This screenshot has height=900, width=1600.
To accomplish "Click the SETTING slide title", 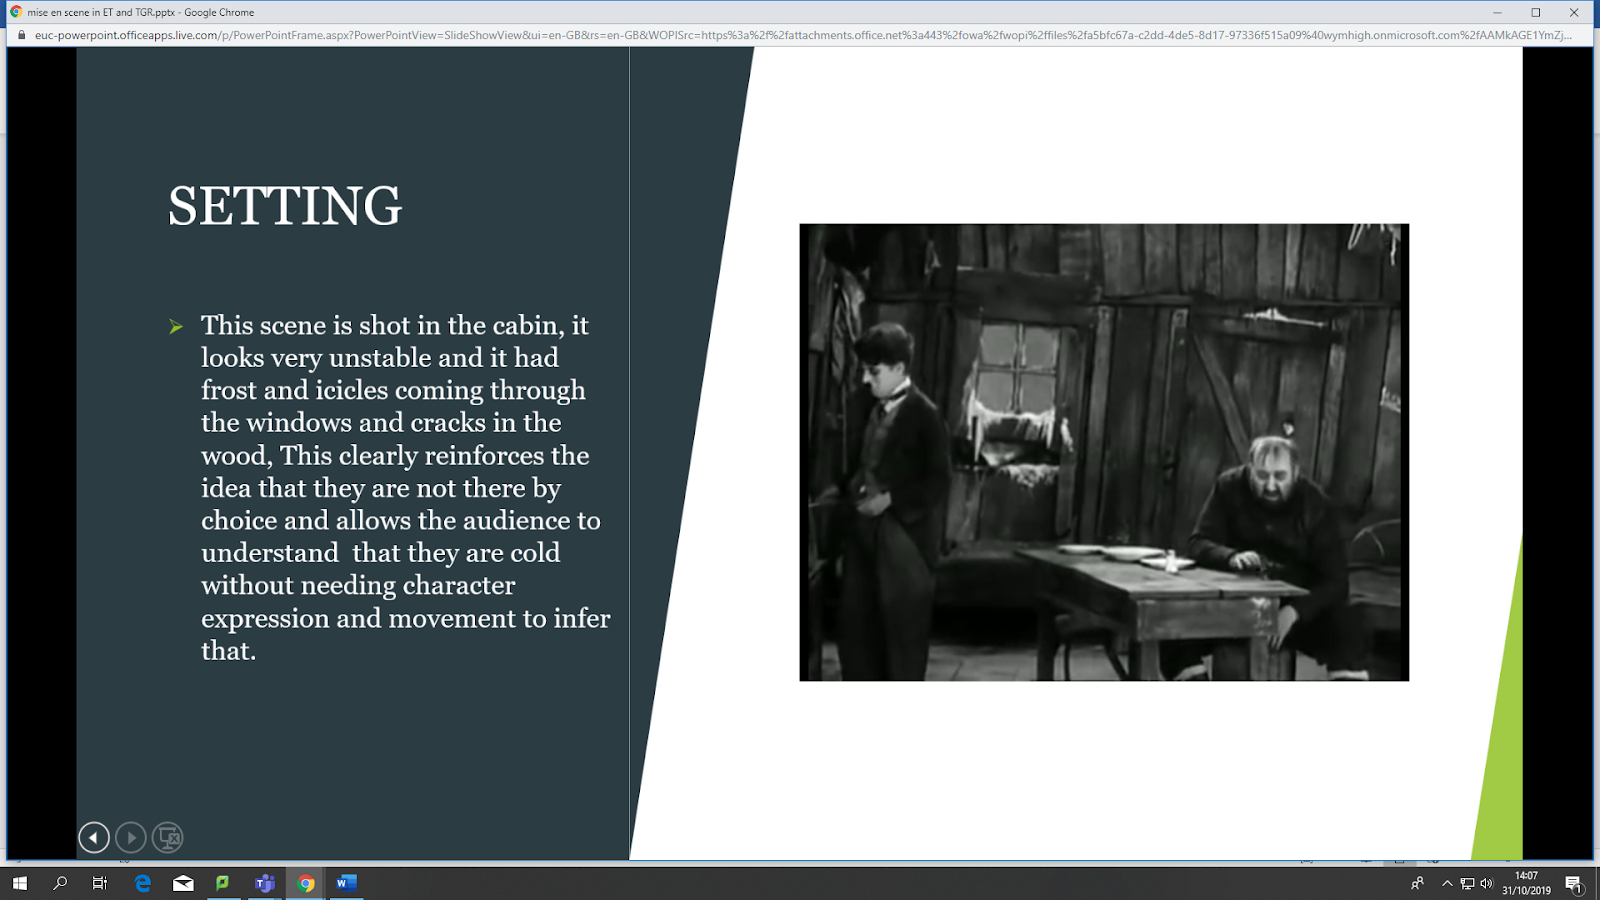I will (x=285, y=206).
